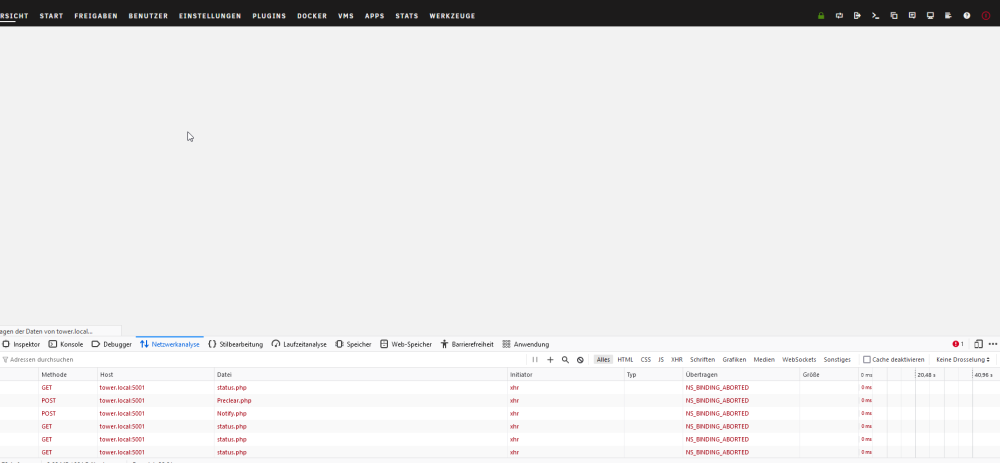Toggle responsive design mode icon
Image resolution: width=1000 pixels, height=463 pixels.
tap(978, 344)
